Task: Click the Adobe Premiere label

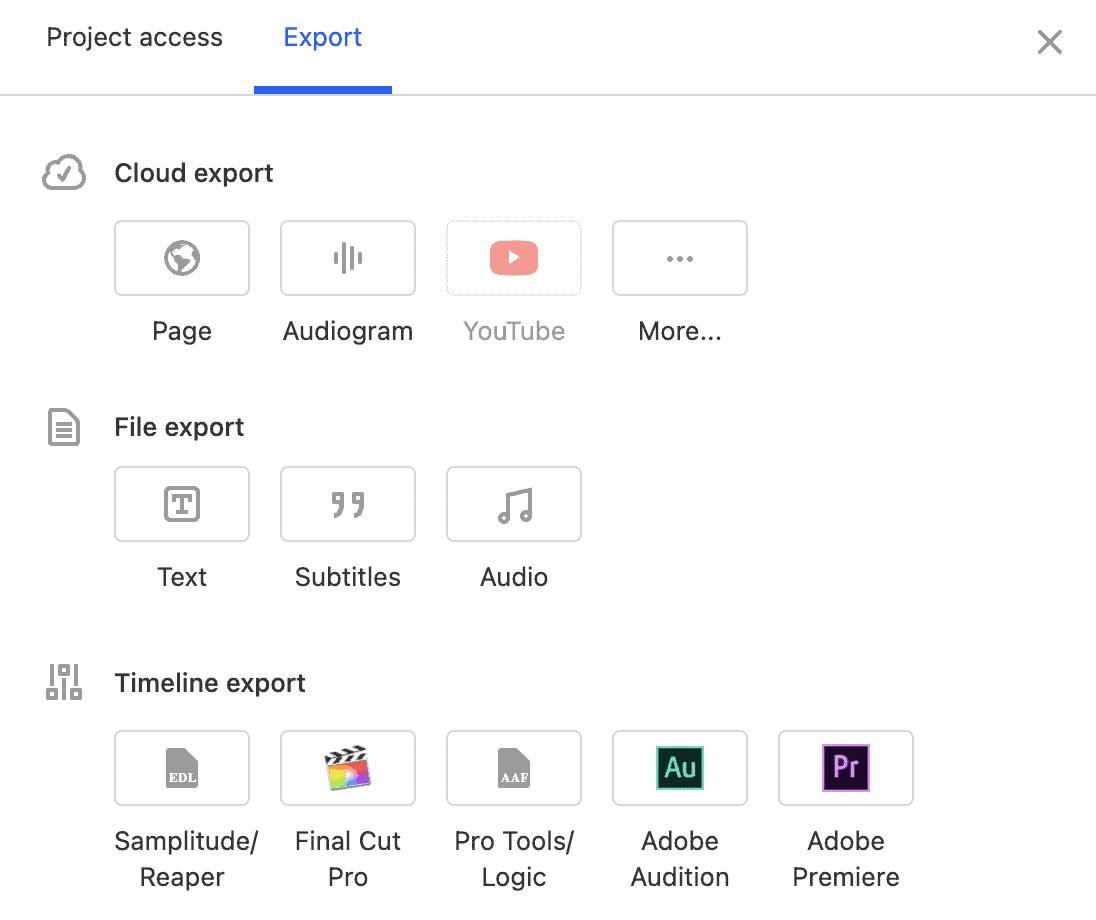Action: (846, 859)
